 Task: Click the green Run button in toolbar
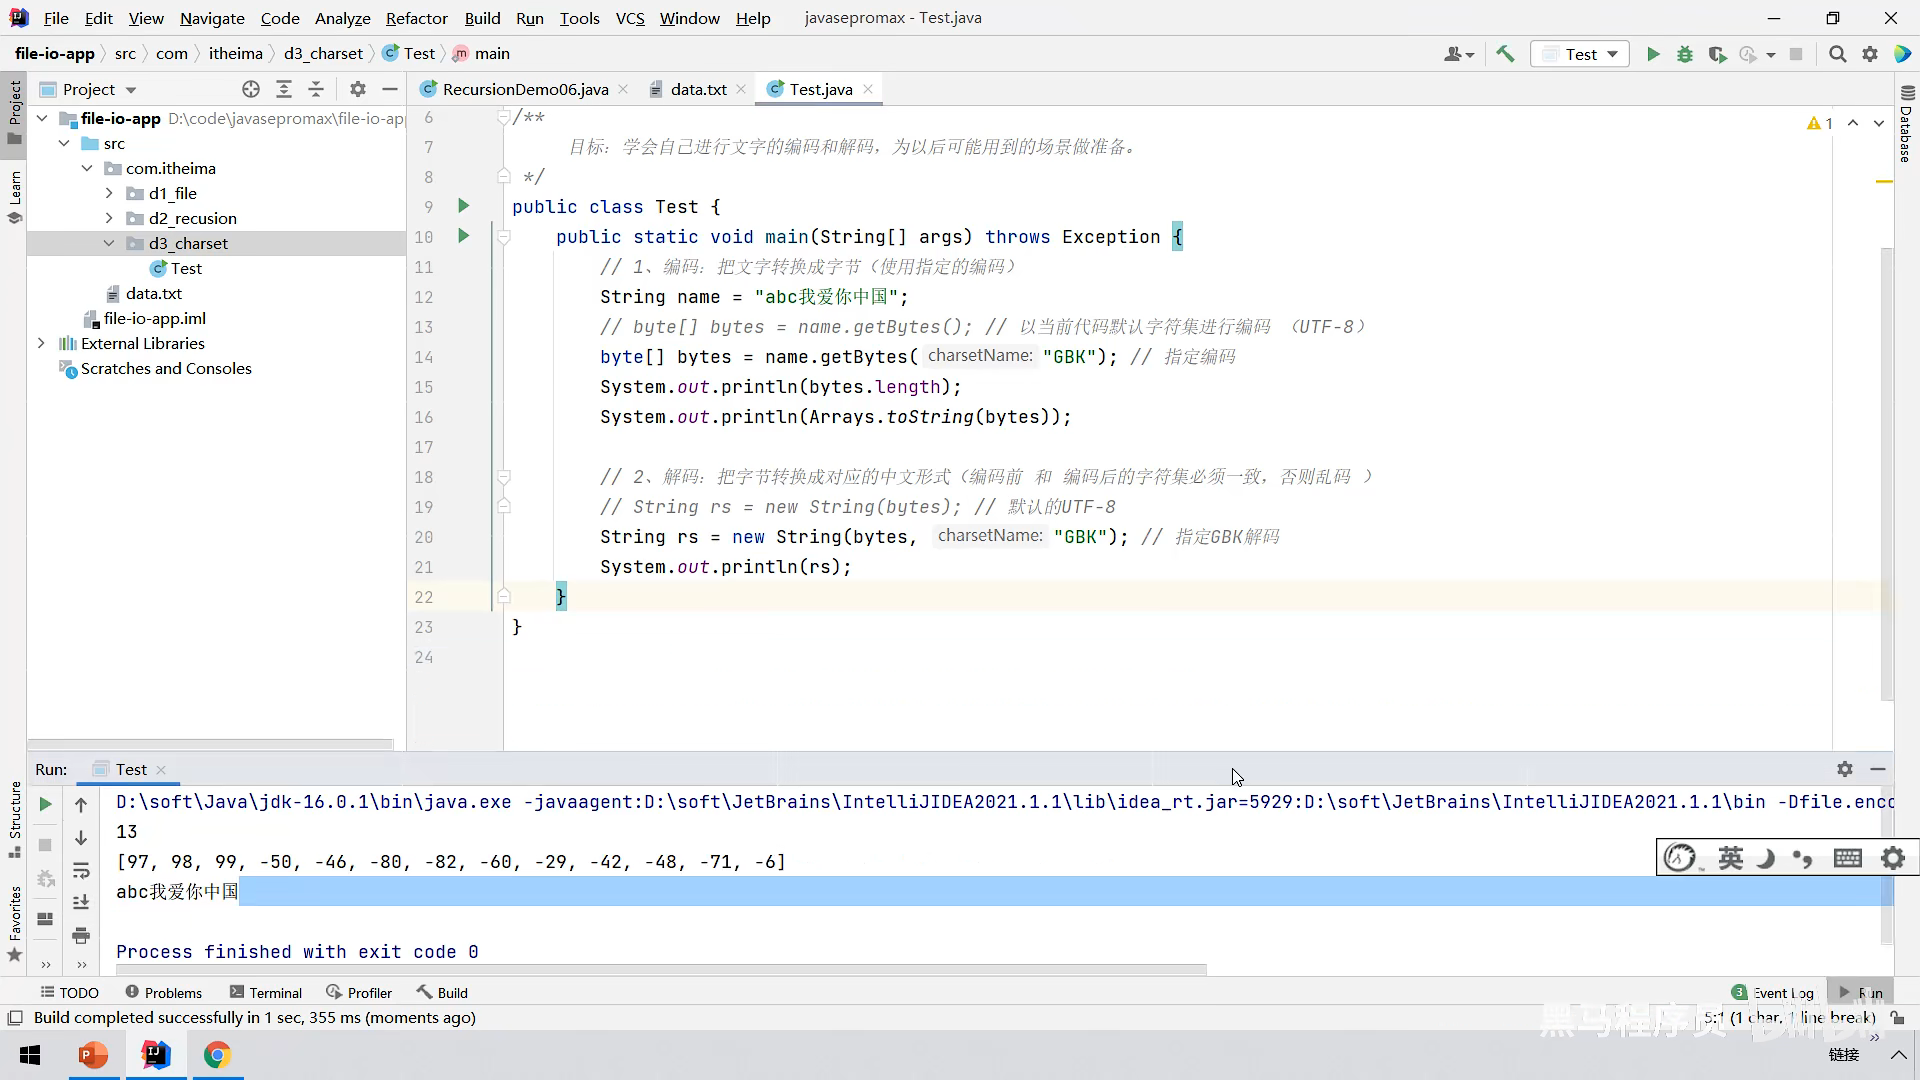pos(1653,54)
